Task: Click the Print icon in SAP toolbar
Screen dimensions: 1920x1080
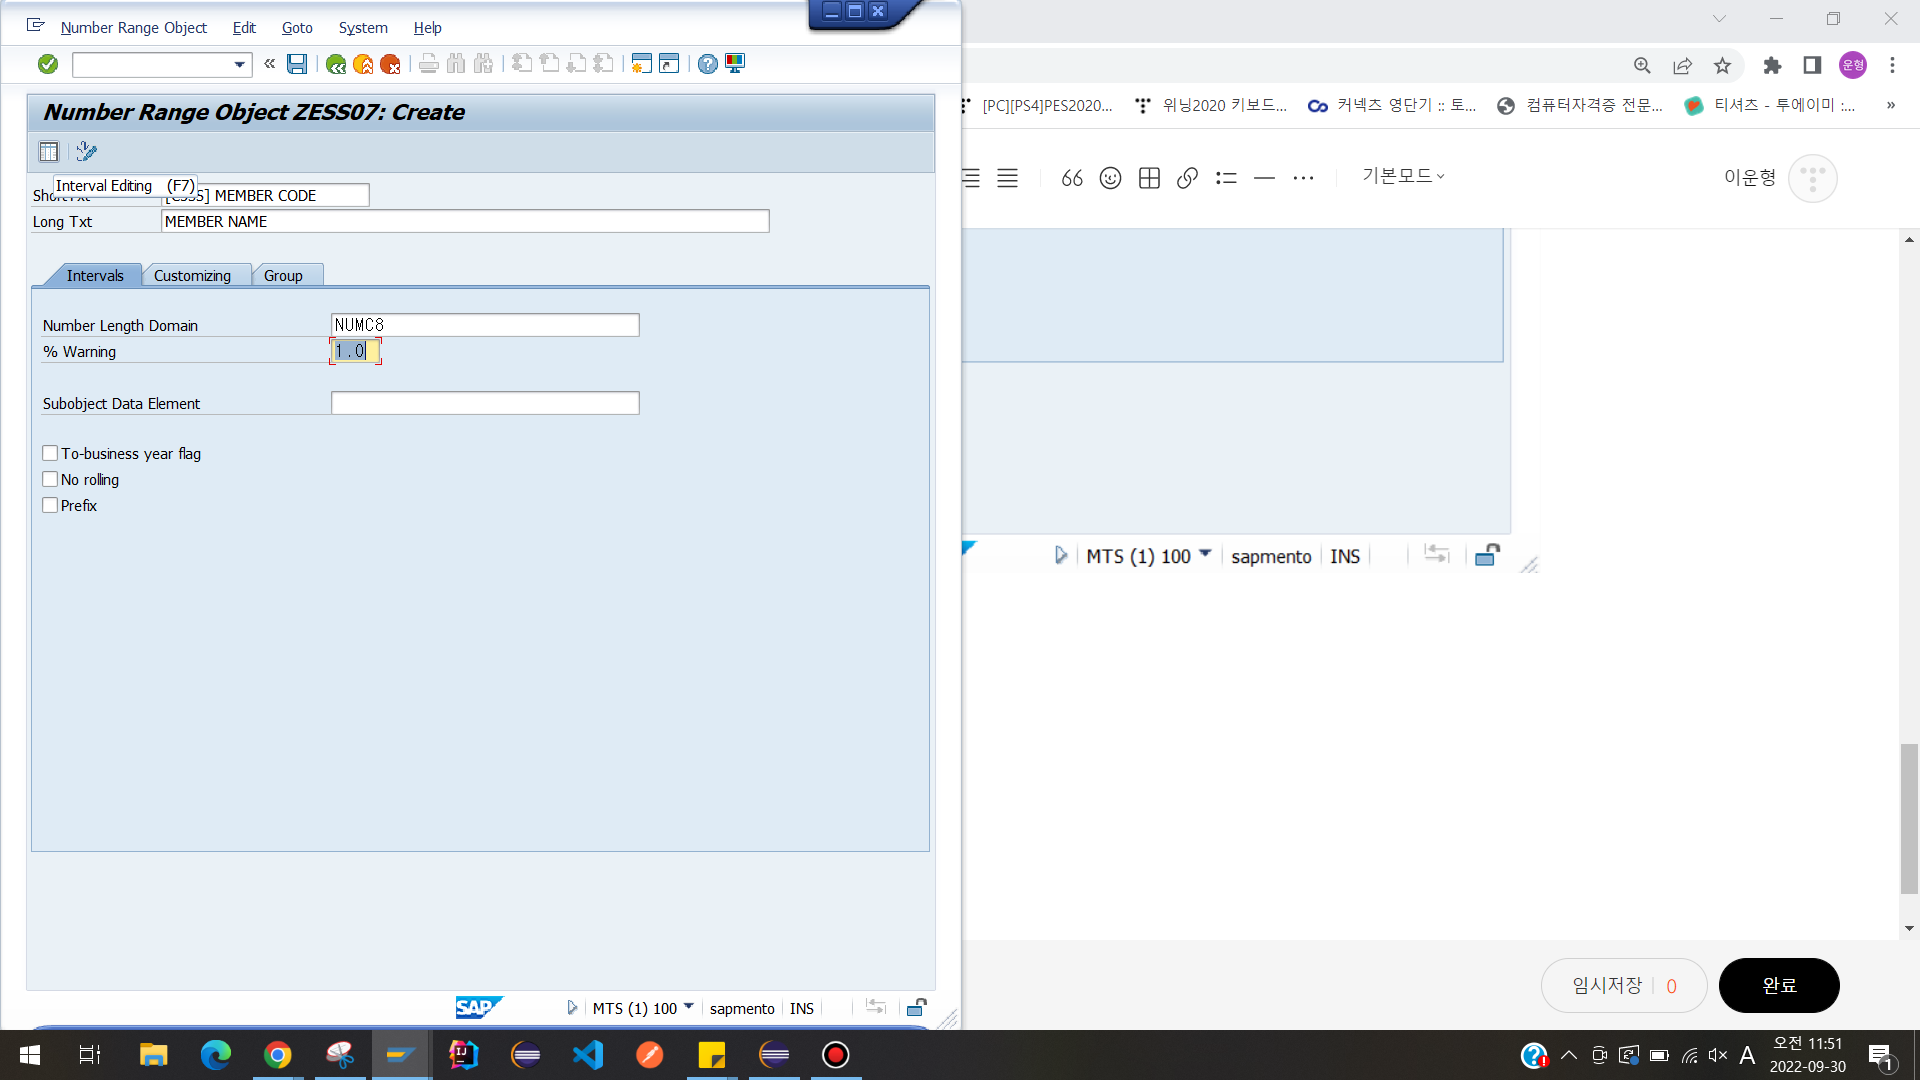Action: [x=428, y=64]
